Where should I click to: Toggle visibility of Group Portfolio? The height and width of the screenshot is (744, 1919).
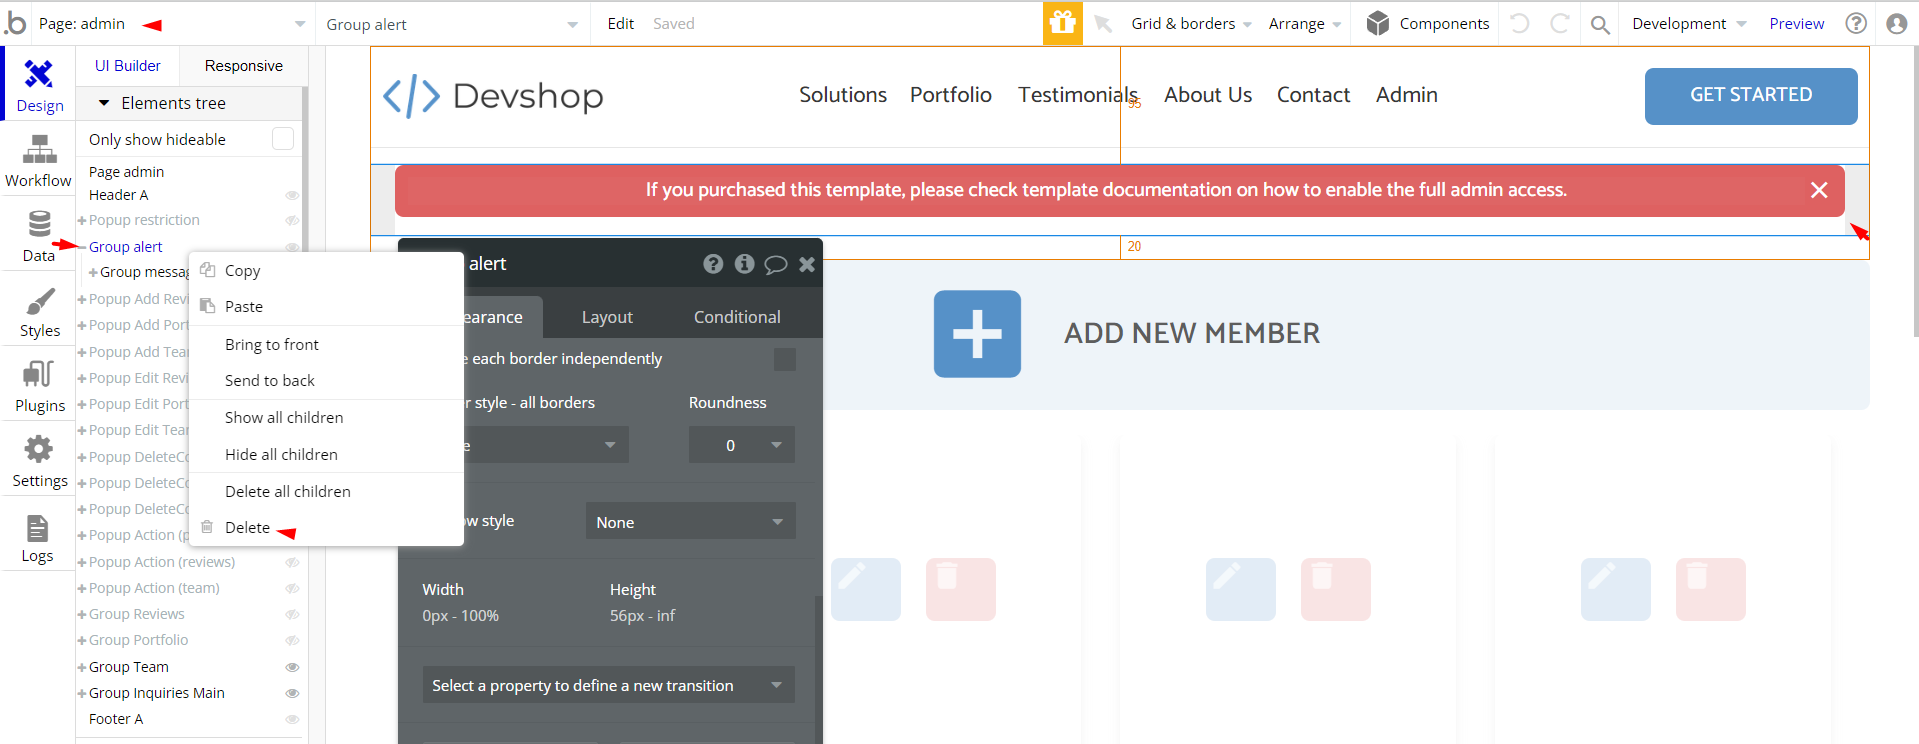pos(292,640)
